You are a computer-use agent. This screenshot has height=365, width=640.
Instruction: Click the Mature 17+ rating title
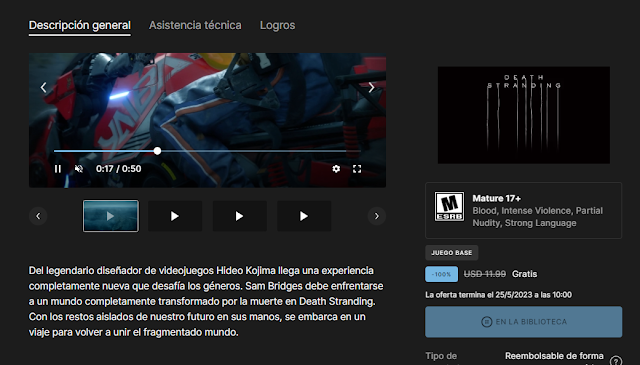(496, 198)
